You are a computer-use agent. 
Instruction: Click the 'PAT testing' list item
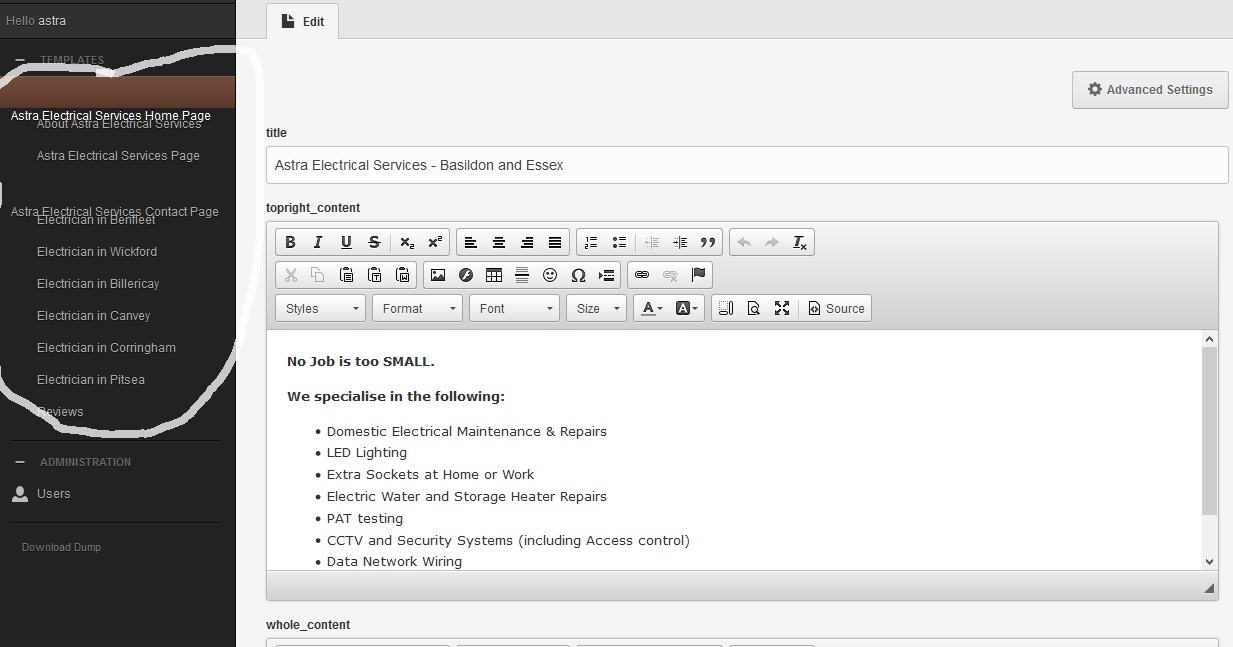(365, 519)
